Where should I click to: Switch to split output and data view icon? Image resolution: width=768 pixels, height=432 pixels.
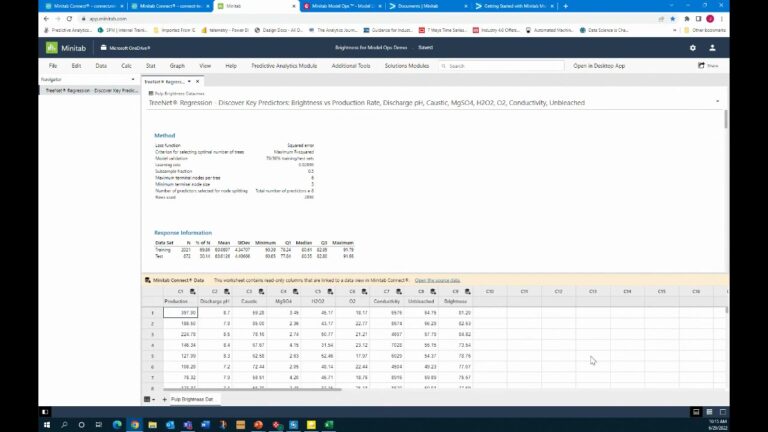pyautogui.click(x=709, y=412)
